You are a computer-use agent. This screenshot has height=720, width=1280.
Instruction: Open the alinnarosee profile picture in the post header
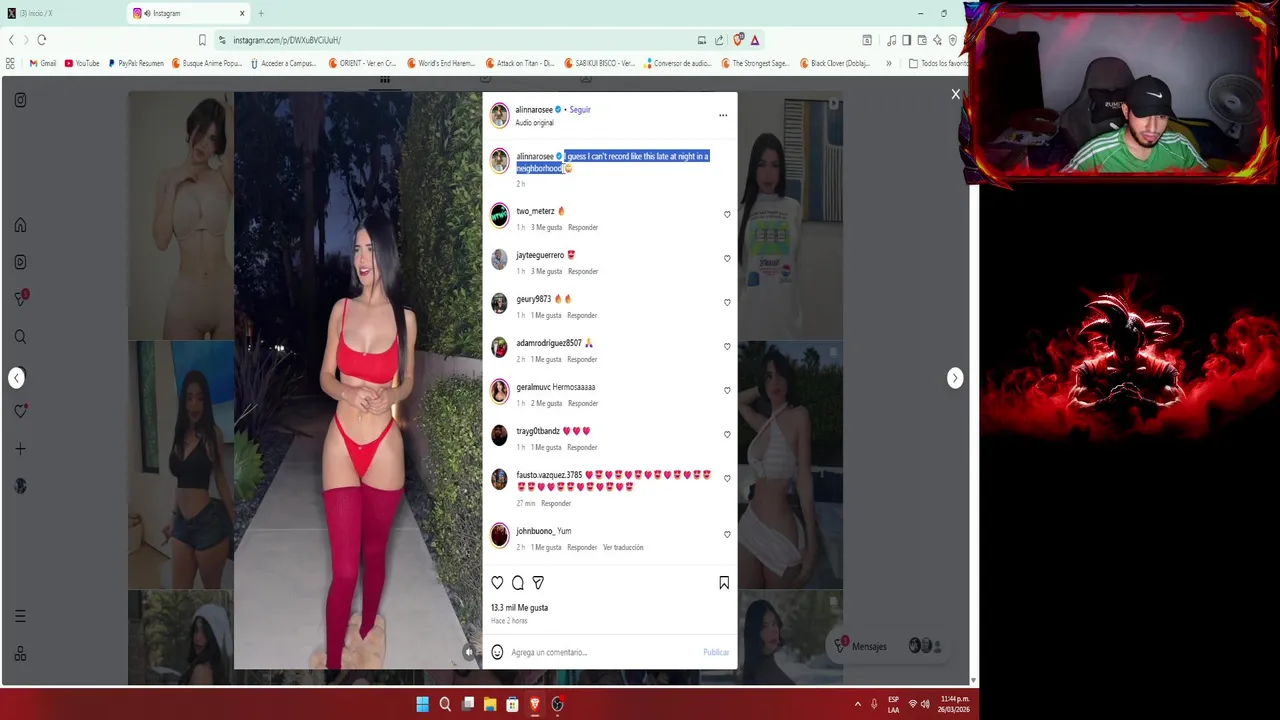[x=500, y=115]
